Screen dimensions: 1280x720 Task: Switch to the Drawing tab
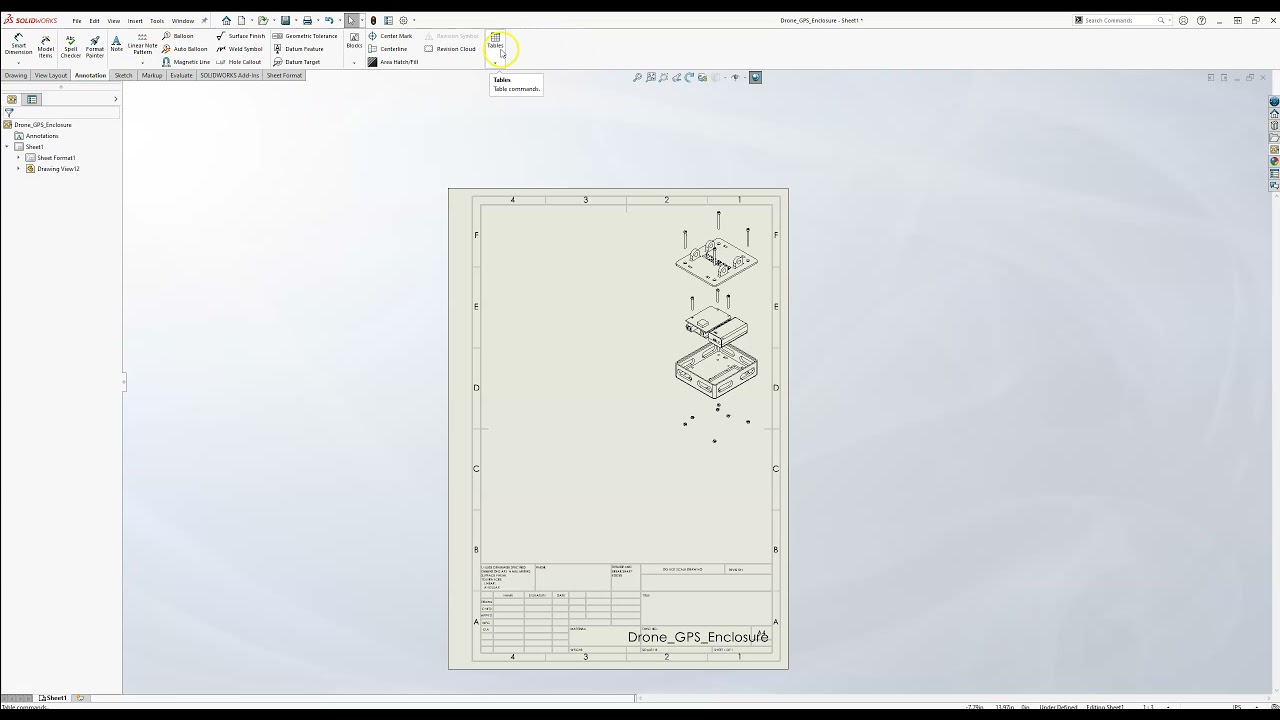16,75
